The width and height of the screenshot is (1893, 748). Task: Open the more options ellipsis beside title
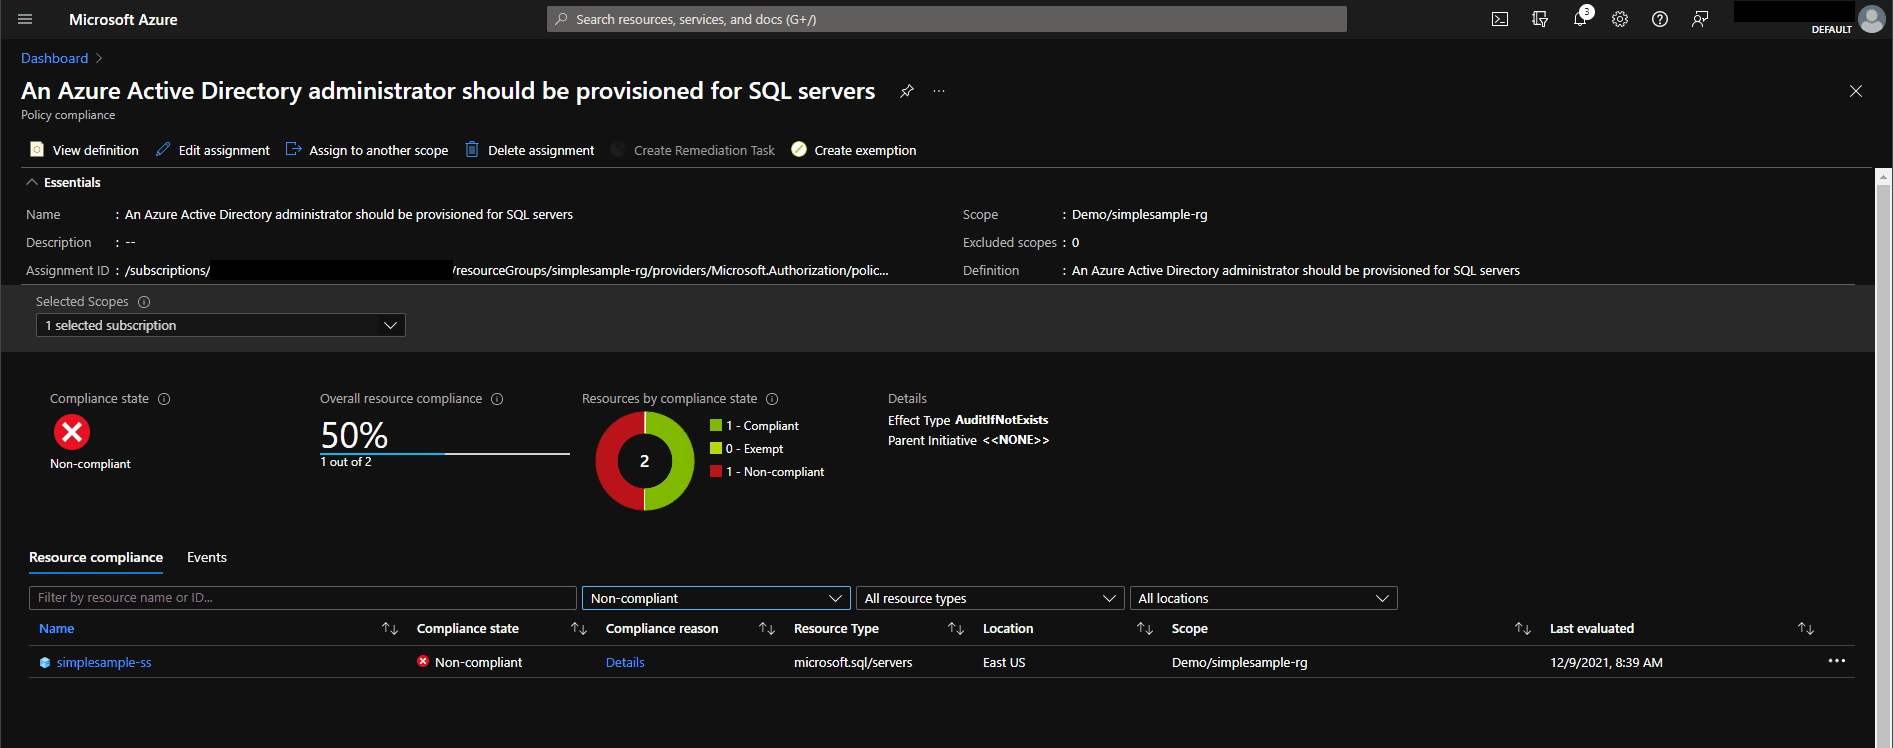point(939,91)
